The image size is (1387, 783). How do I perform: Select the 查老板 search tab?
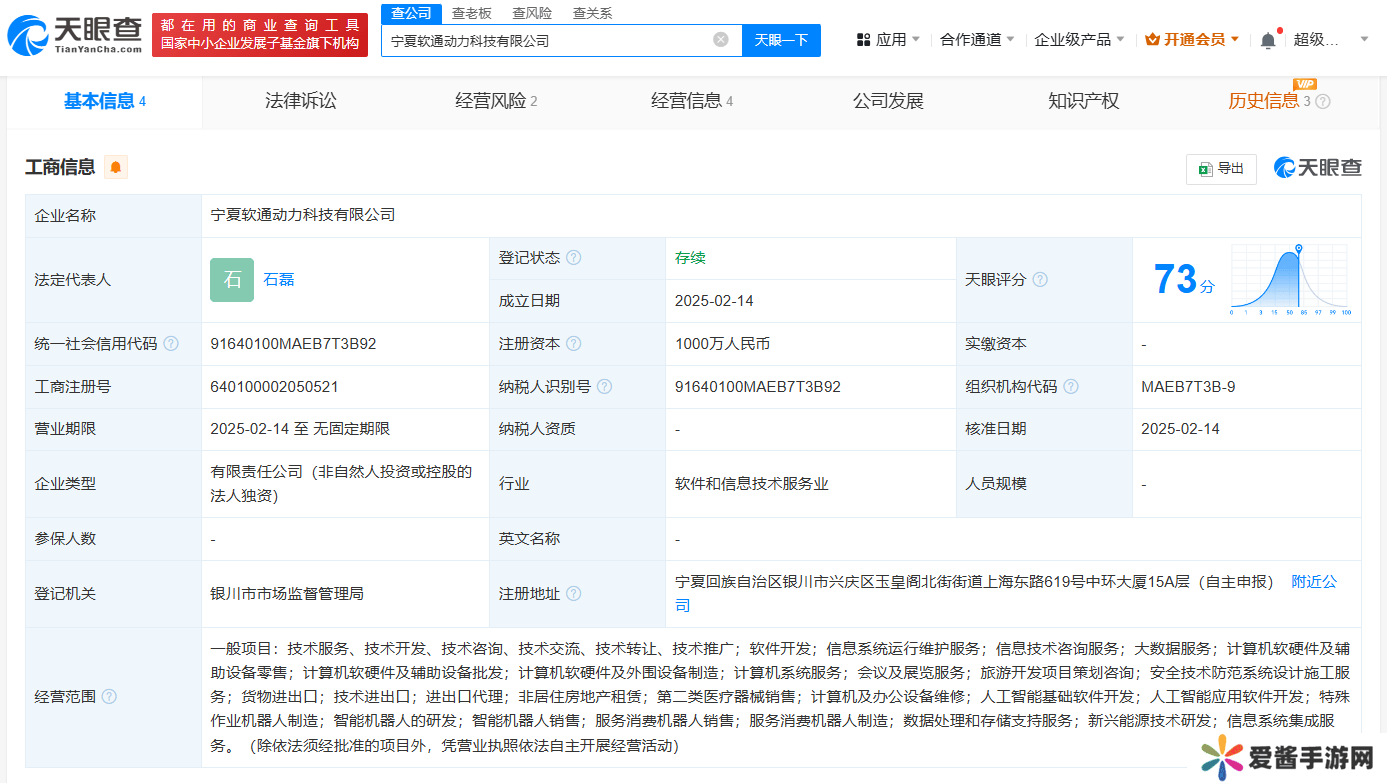point(471,13)
